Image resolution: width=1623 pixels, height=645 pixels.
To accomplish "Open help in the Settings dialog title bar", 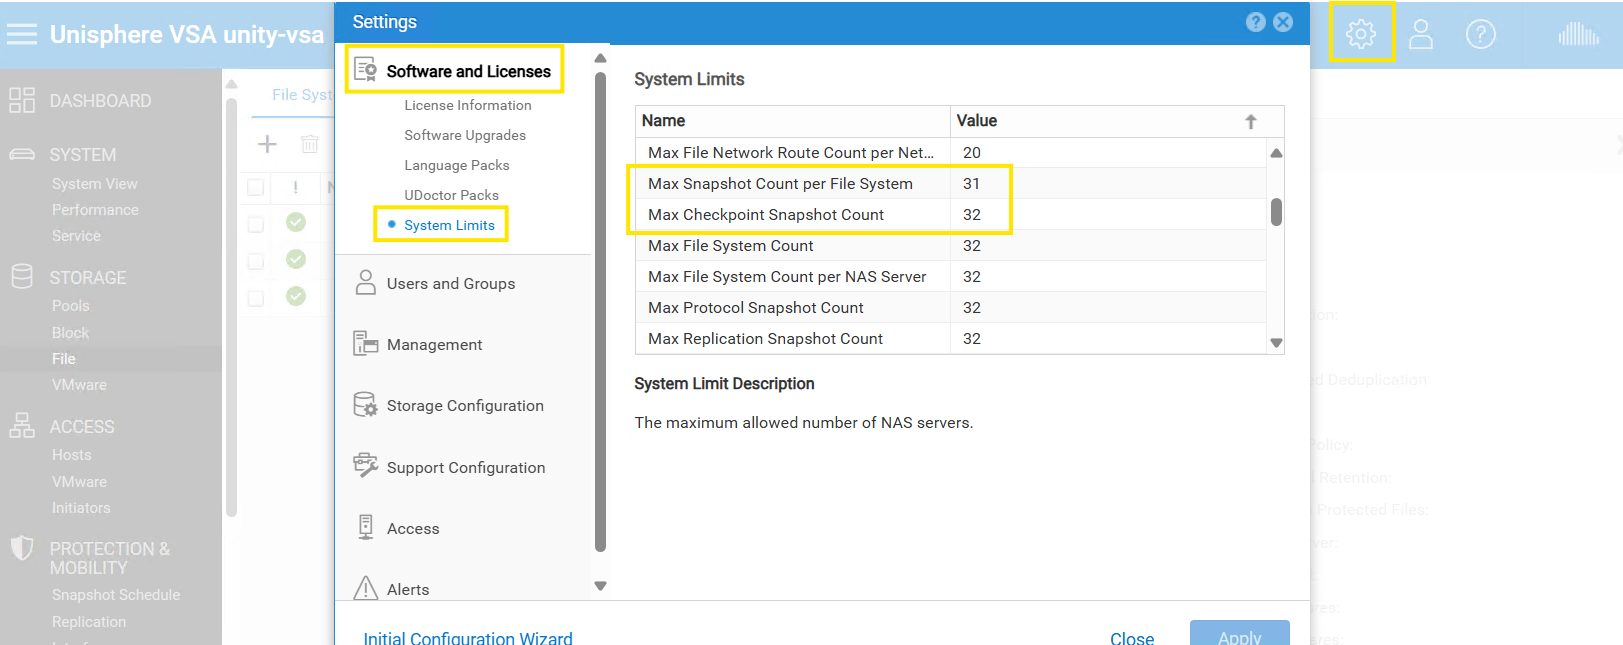I will click(1256, 22).
